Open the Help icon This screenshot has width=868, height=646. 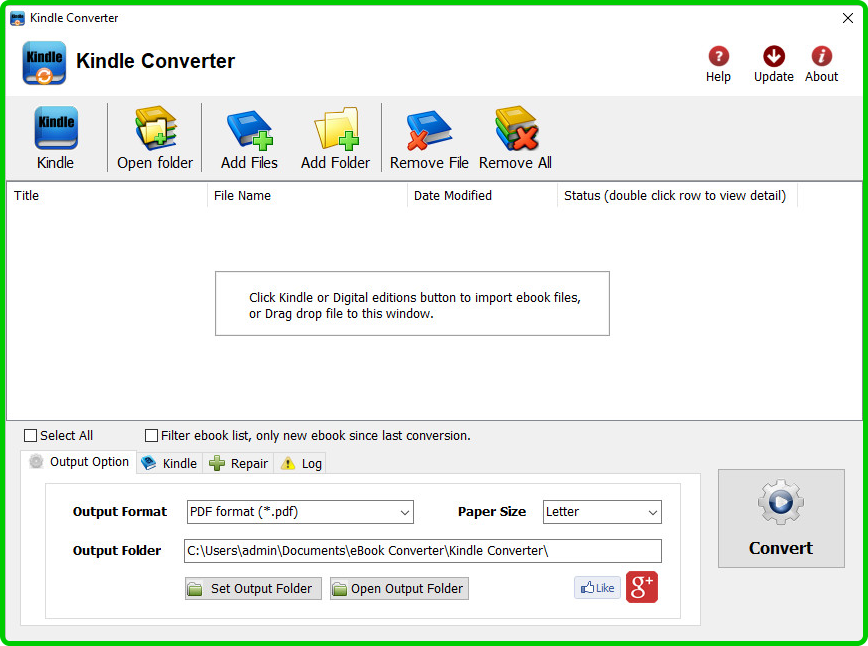click(x=718, y=64)
